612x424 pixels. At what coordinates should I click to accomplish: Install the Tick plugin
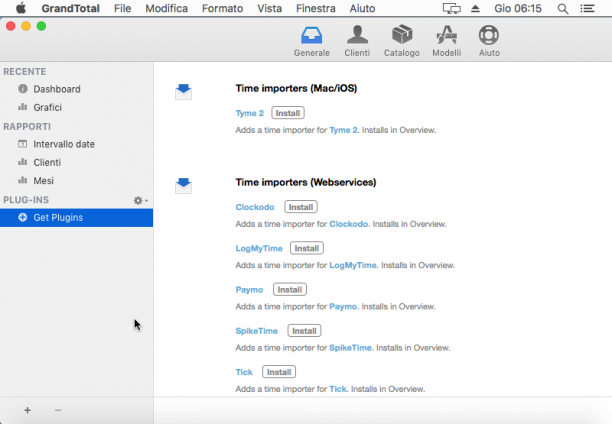(279, 372)
